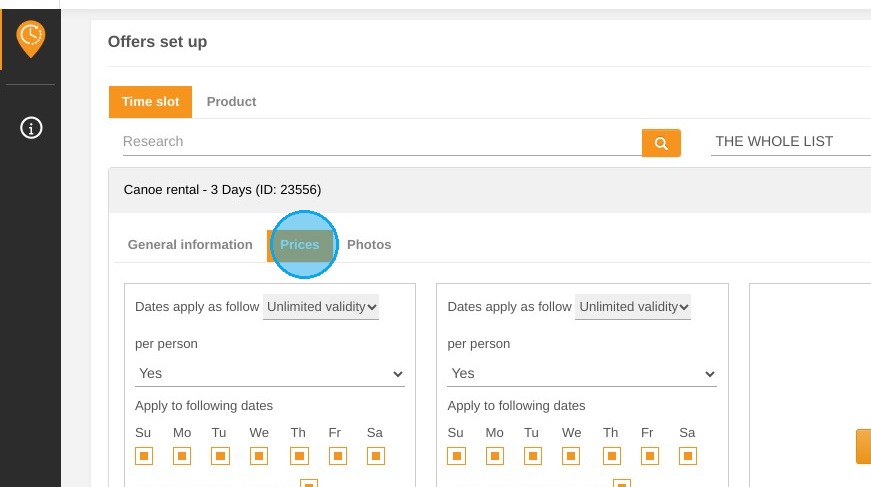Open the Photos tab
This screenshot has height=487, width=871.
click(x=369, y=245)
